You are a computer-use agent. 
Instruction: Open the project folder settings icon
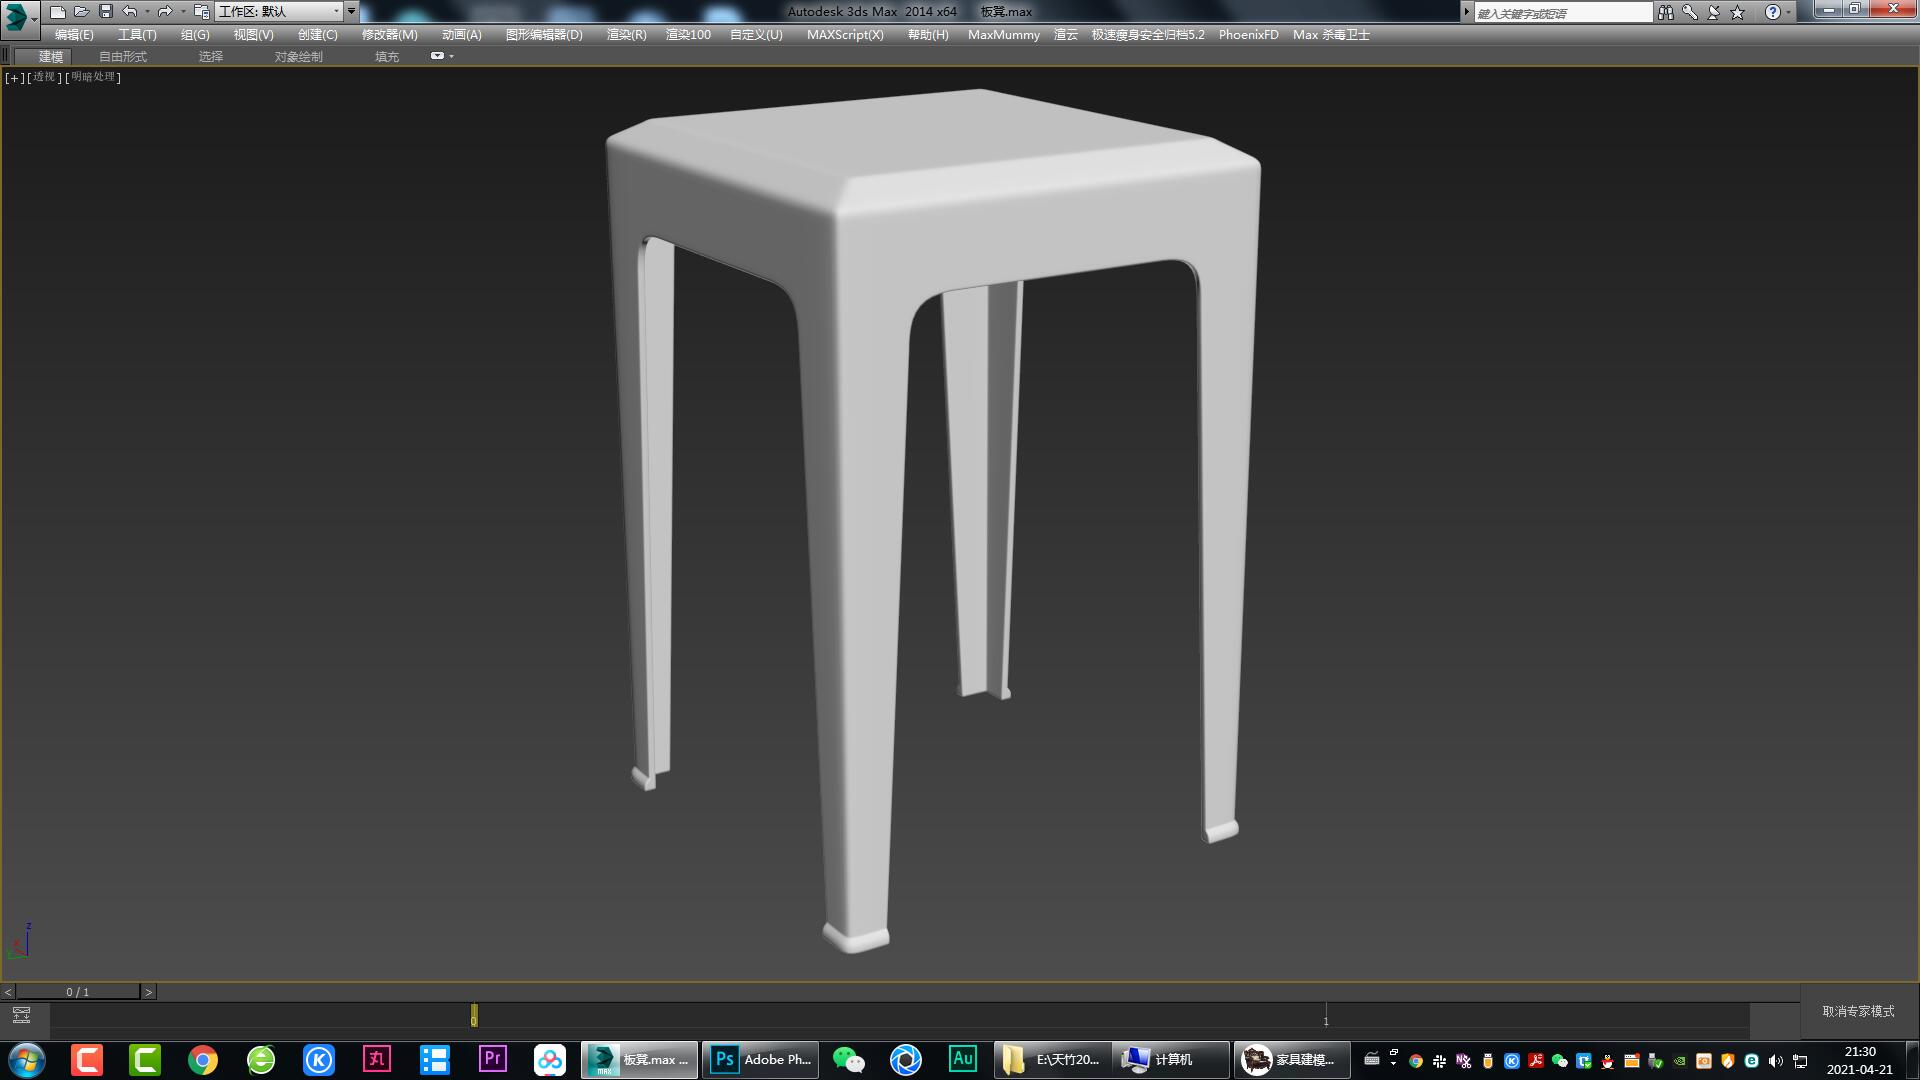[203, 11]
